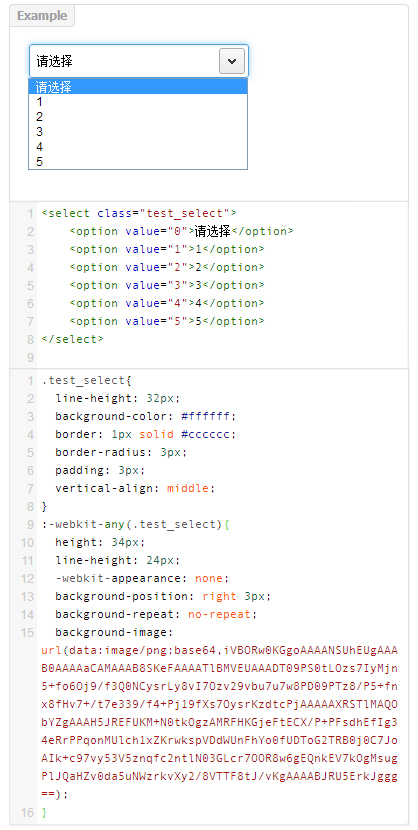Choose option 2 from dropdown list

pyautogui.click(x=138, y=116)
